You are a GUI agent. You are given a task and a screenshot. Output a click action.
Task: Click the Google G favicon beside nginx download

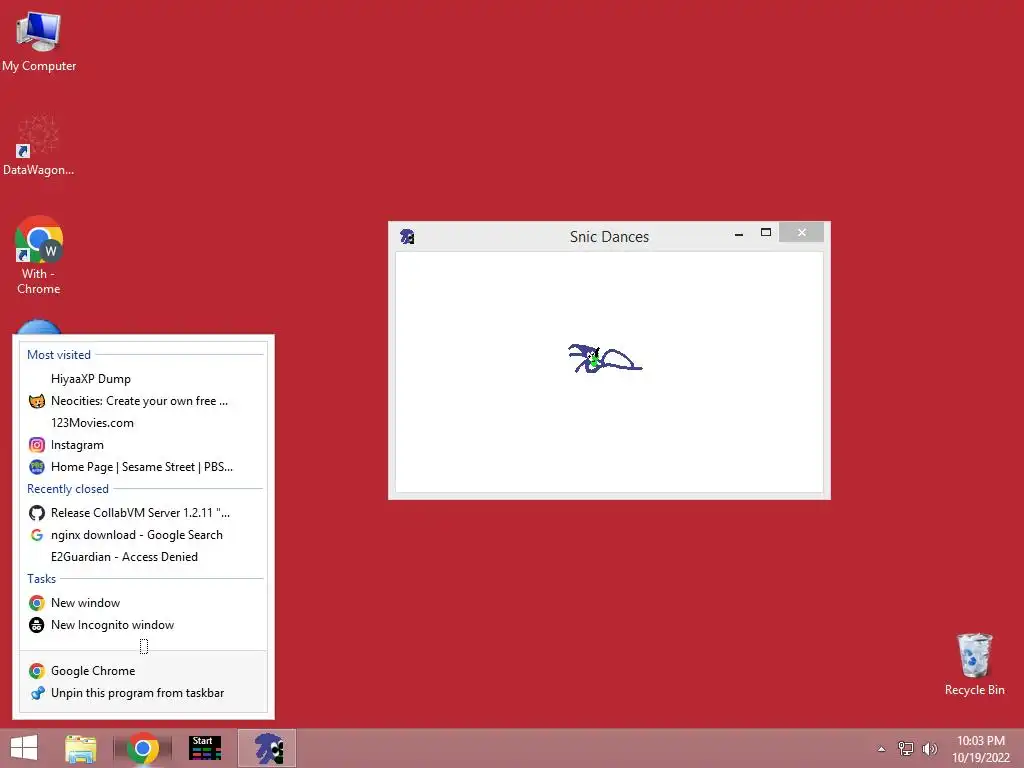click(37, 535)
